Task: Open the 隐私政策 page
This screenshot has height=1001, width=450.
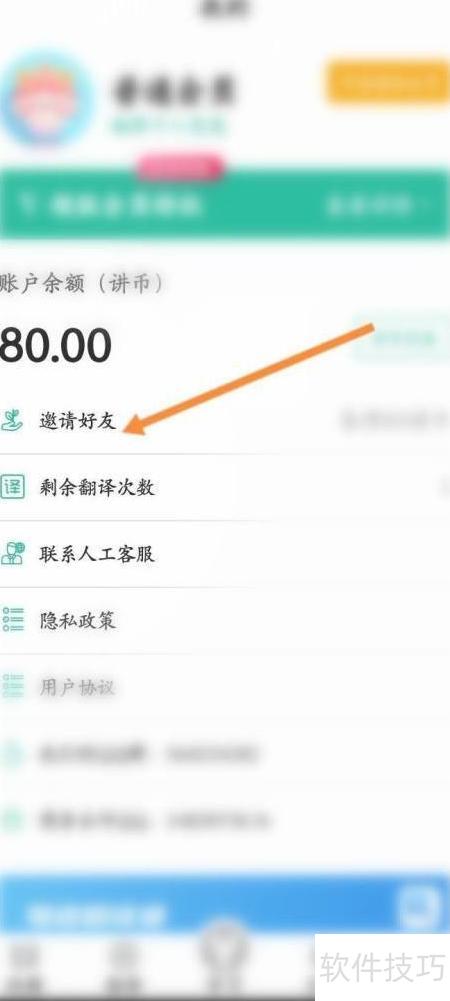Action: (x=225, y=620)
